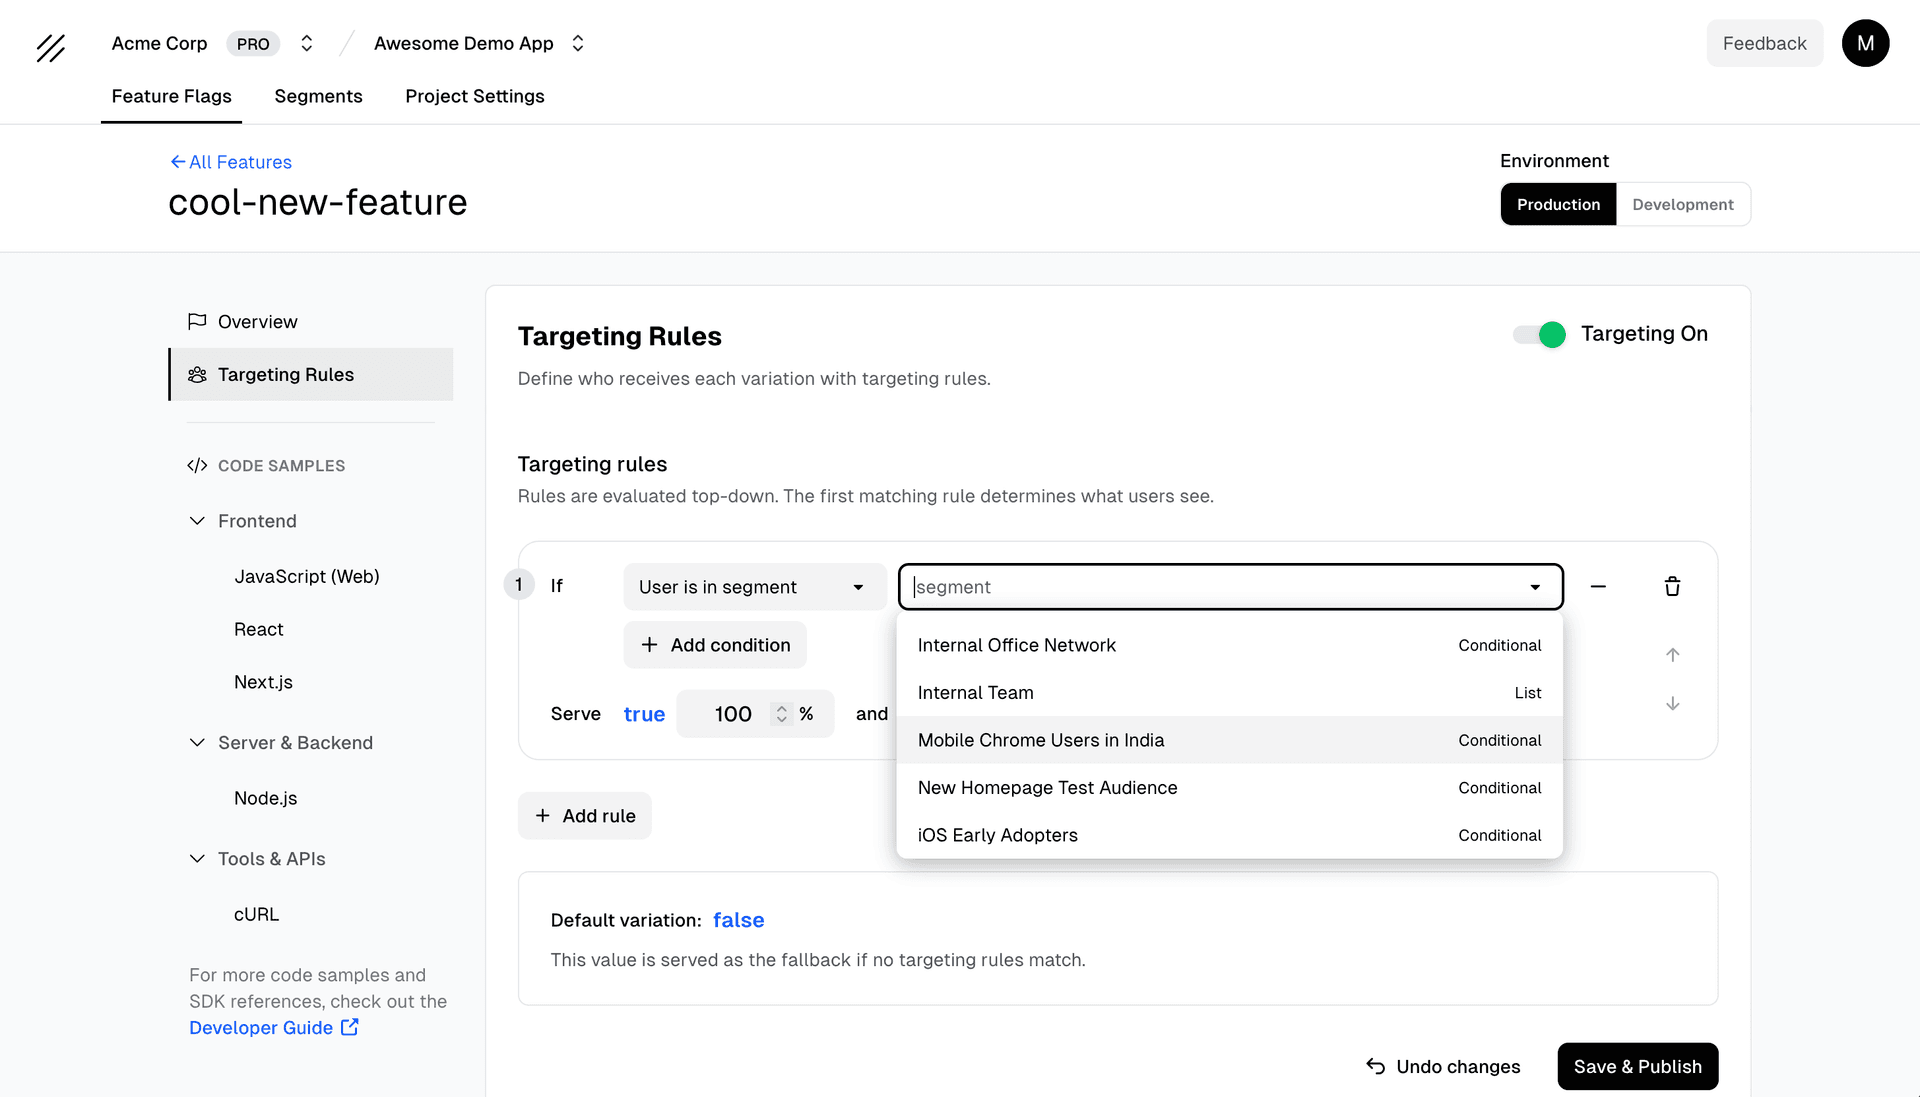1920x1097 pixels.
Task: Expand the Acme Corp organization switcher
Action: (x=306, y=43)
